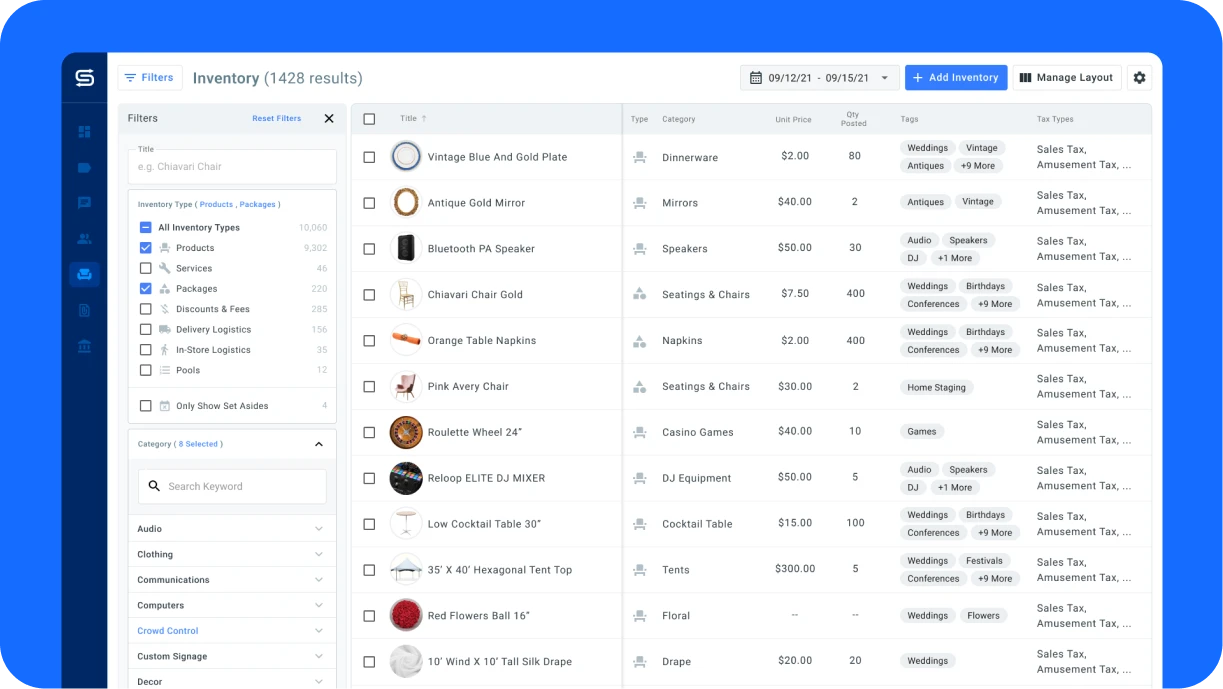
Task: Click the bank building icon in sidebar
Action: pyautogui.click(x=84, y=346)
